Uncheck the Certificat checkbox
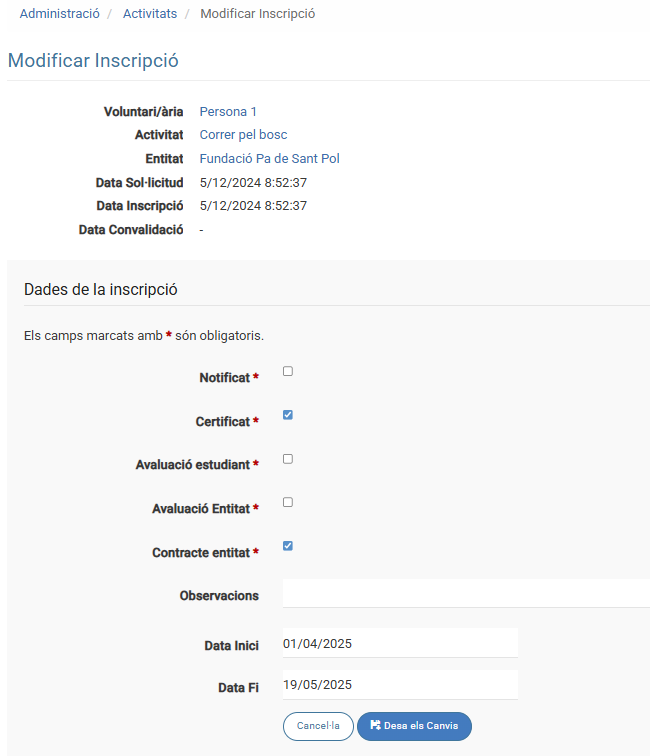 (288, 415)
